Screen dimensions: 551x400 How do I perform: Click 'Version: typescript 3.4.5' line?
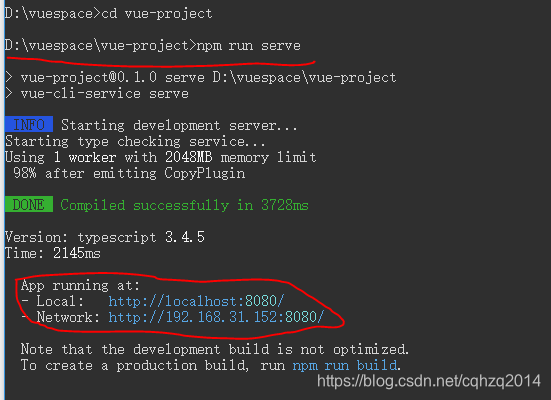click(x=105, y=237)
